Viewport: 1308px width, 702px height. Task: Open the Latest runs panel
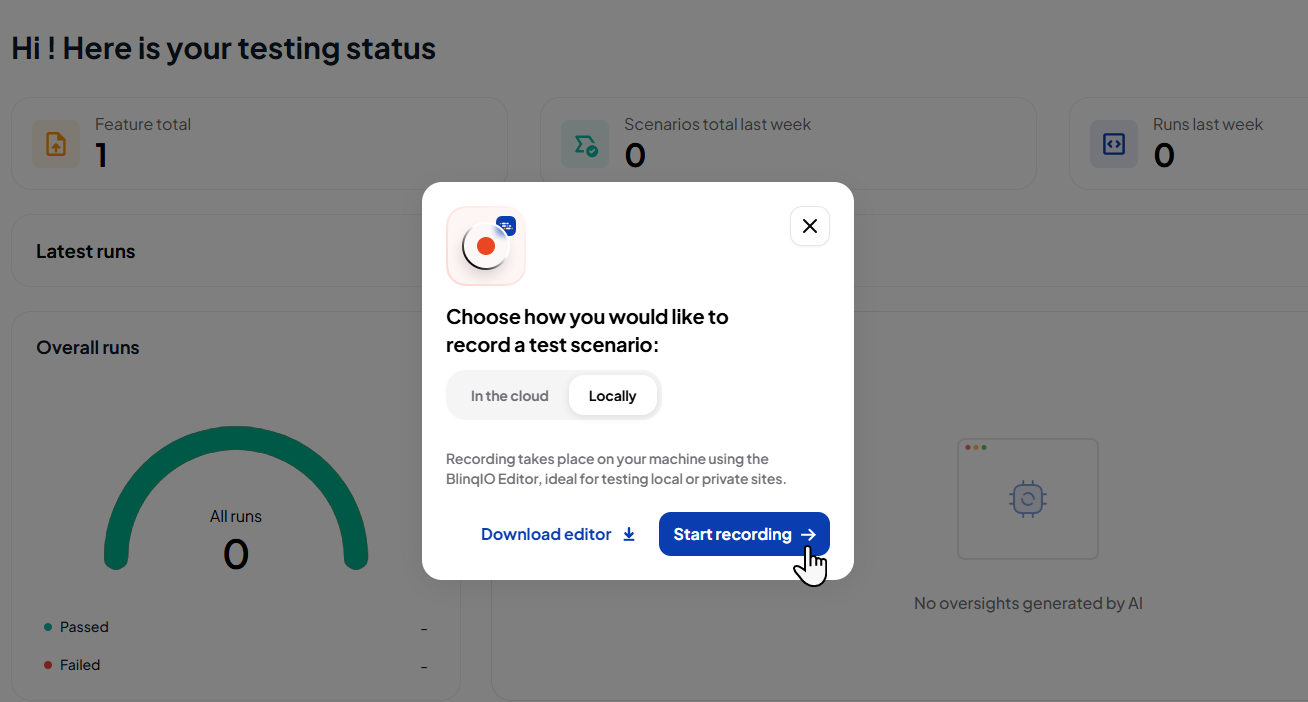point(86,252)
